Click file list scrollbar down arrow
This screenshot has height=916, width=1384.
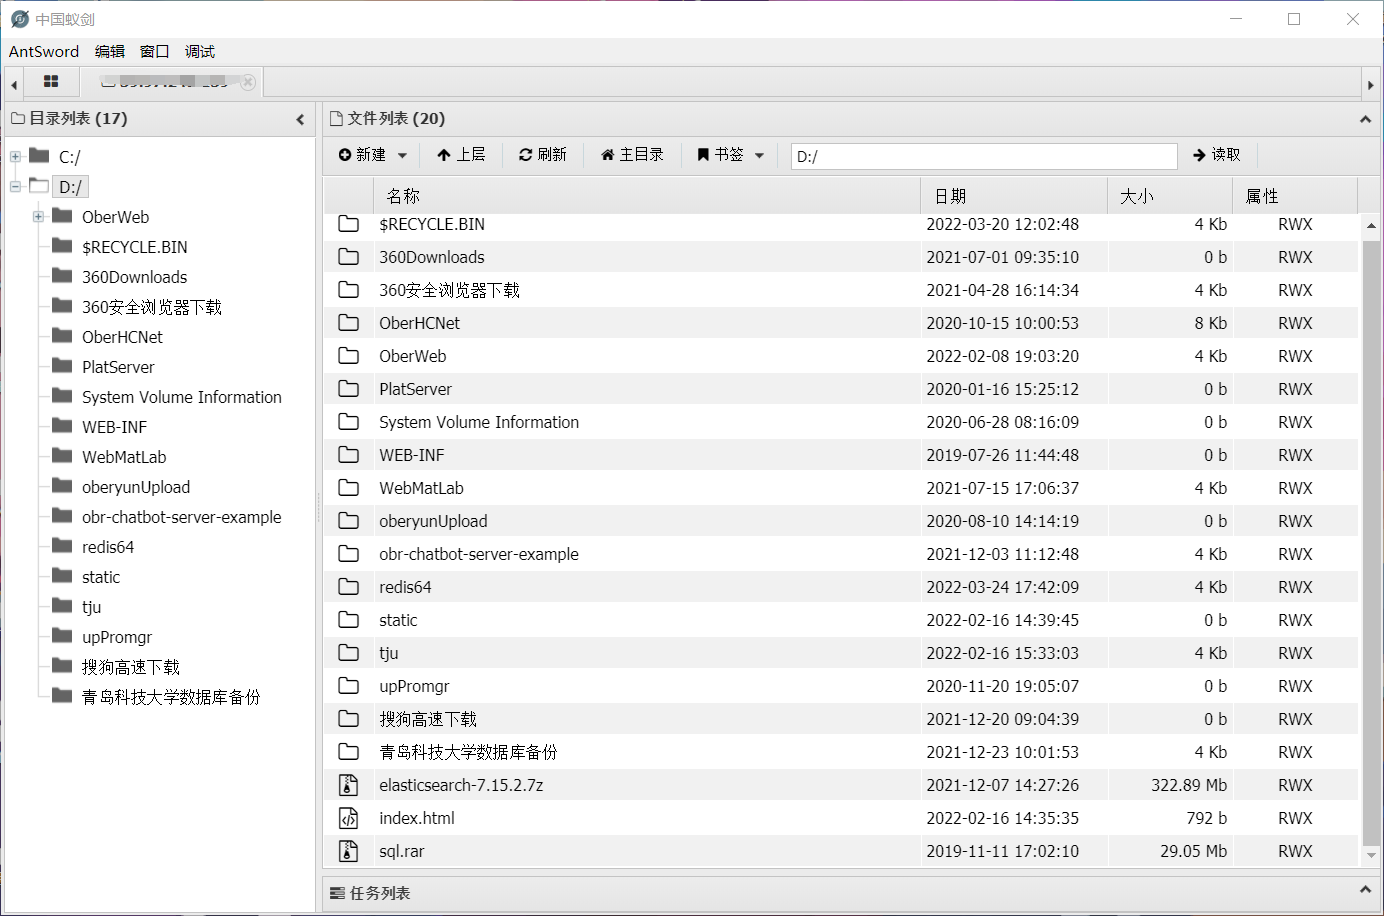1371,856
